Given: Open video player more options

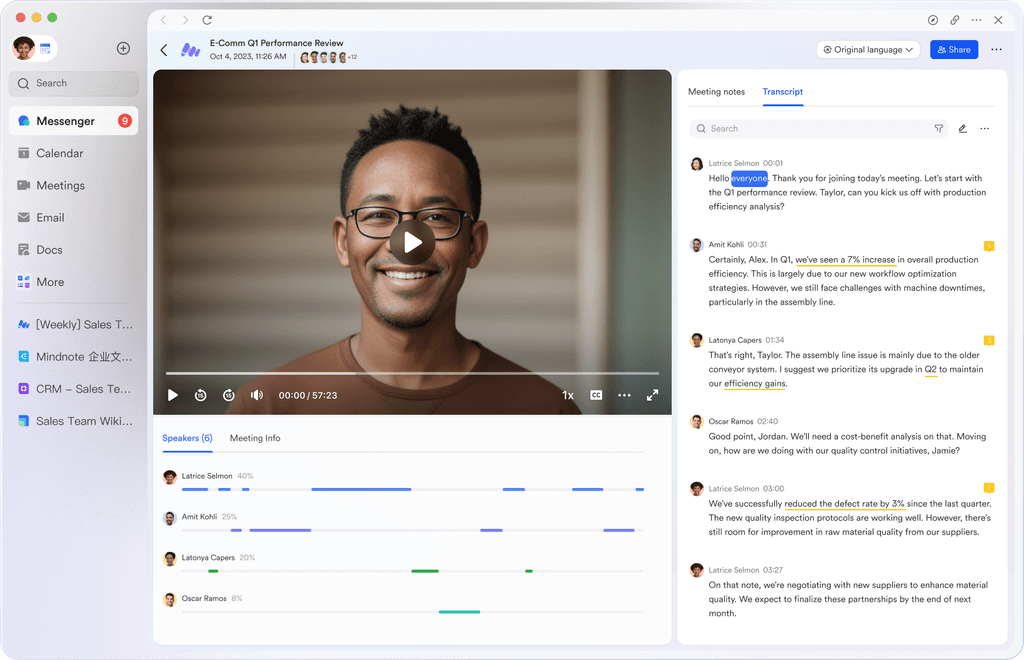Looking at the screenshot, I should (x=624, y=395).
